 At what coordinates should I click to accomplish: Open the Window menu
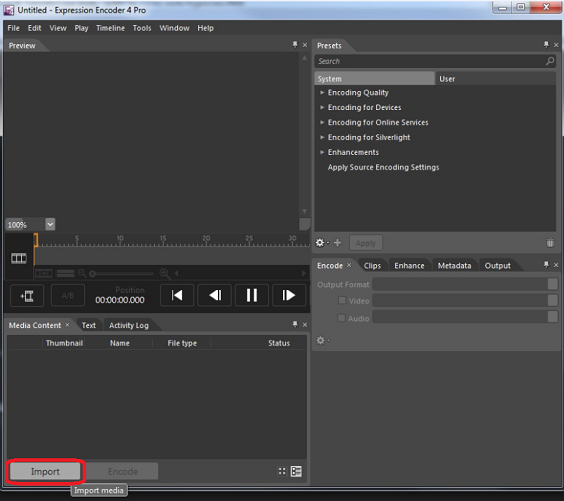coord(174,28)
